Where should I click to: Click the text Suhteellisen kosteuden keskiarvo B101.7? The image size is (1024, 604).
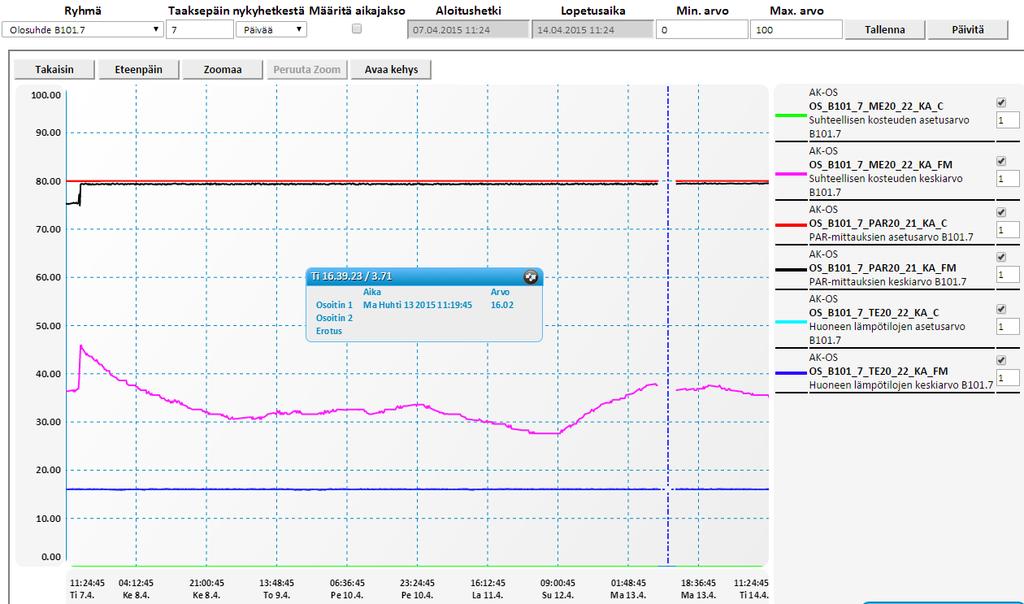click(886, 185)
